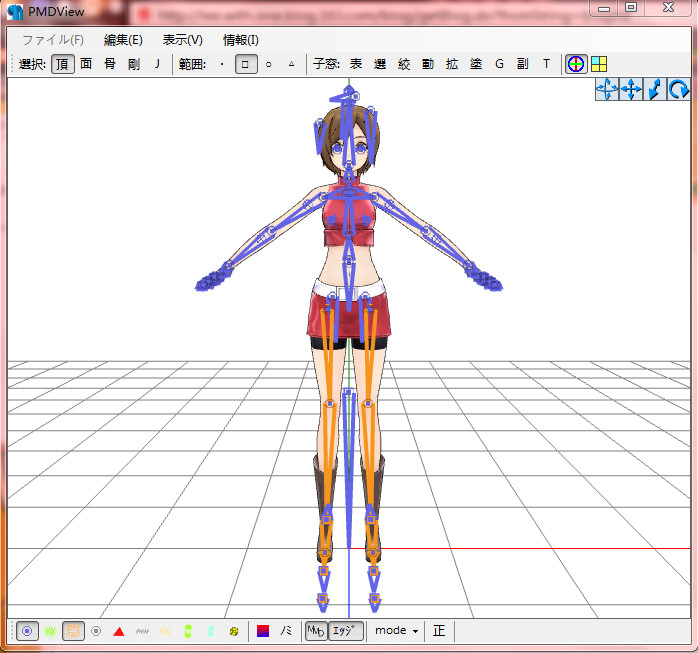
Task: Toggle bone selection mode 骨
Action: (x=110, y=64)
